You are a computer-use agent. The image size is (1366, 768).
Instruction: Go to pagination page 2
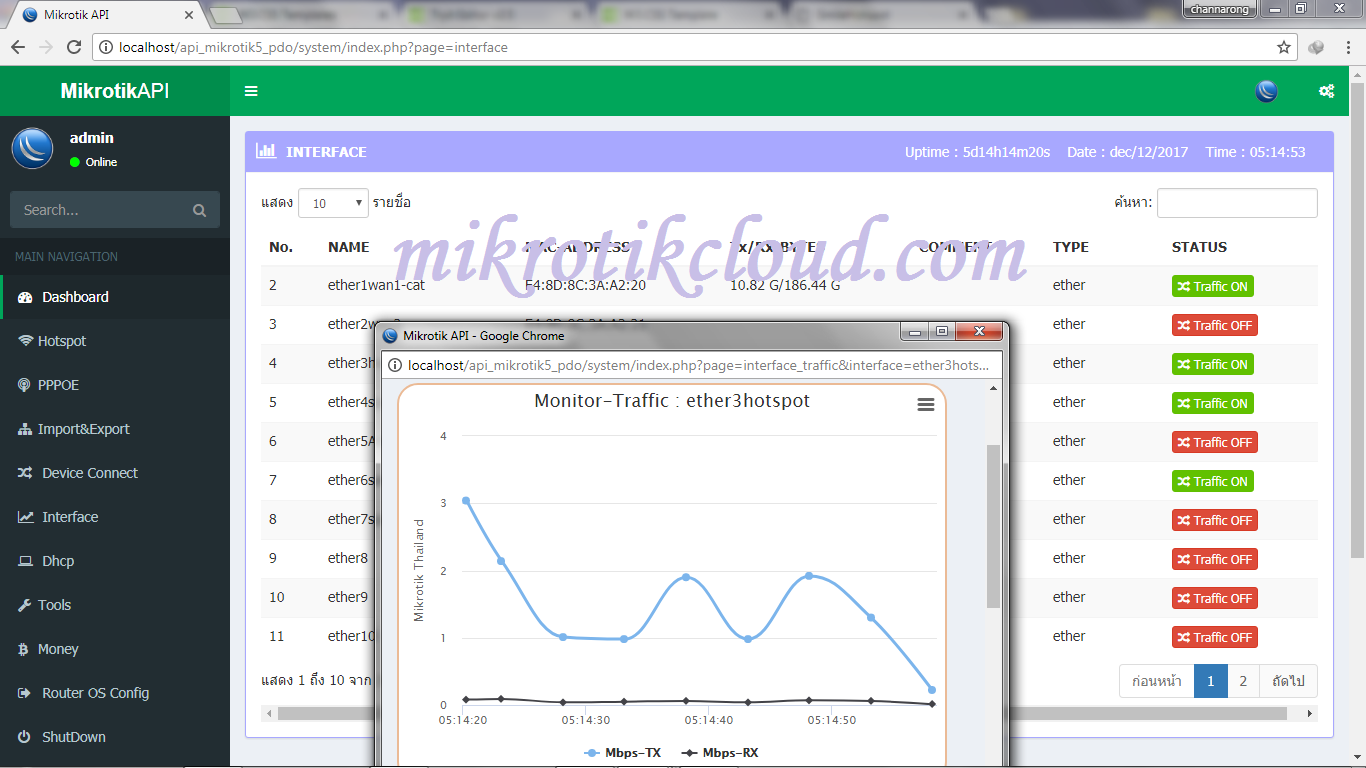click(1243, 681)
